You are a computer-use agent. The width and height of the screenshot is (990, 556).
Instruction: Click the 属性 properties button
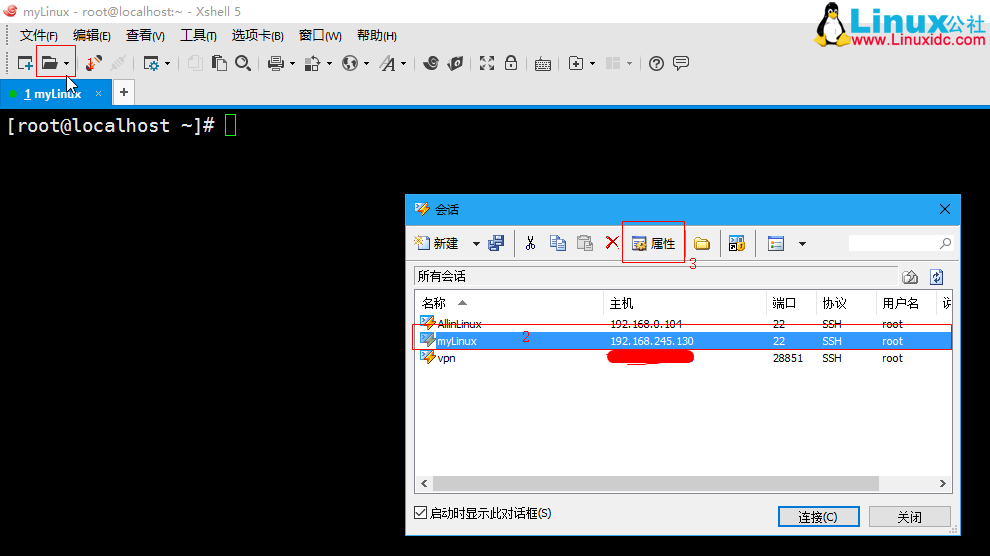653,244
